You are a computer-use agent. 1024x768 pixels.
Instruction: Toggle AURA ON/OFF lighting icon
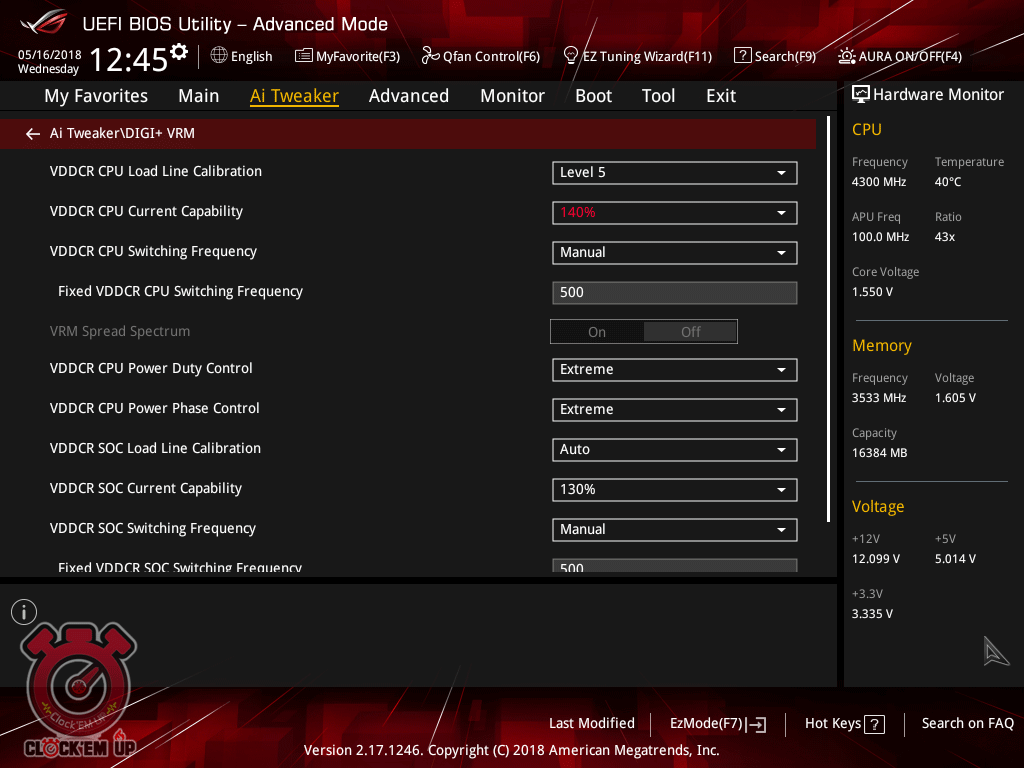point(847,56)
